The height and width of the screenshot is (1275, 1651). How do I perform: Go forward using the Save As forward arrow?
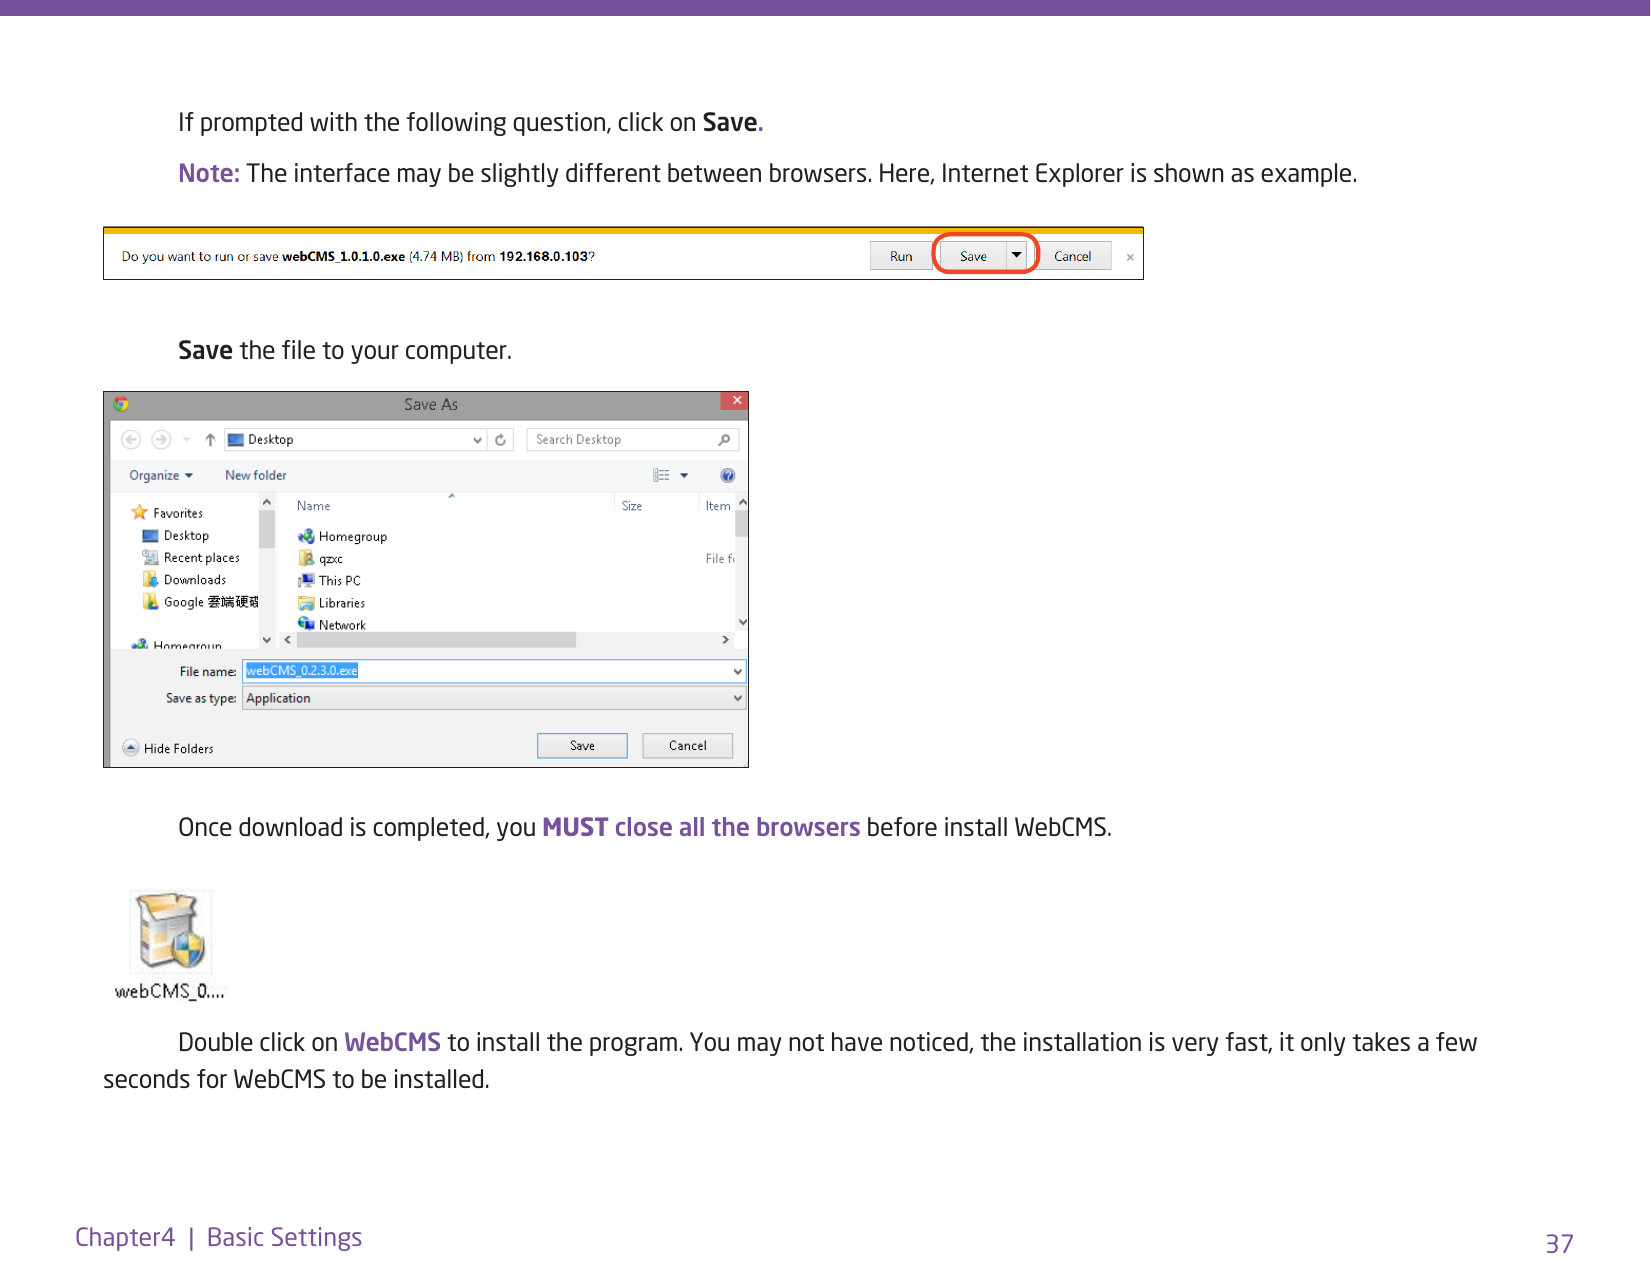coord(161,439)
